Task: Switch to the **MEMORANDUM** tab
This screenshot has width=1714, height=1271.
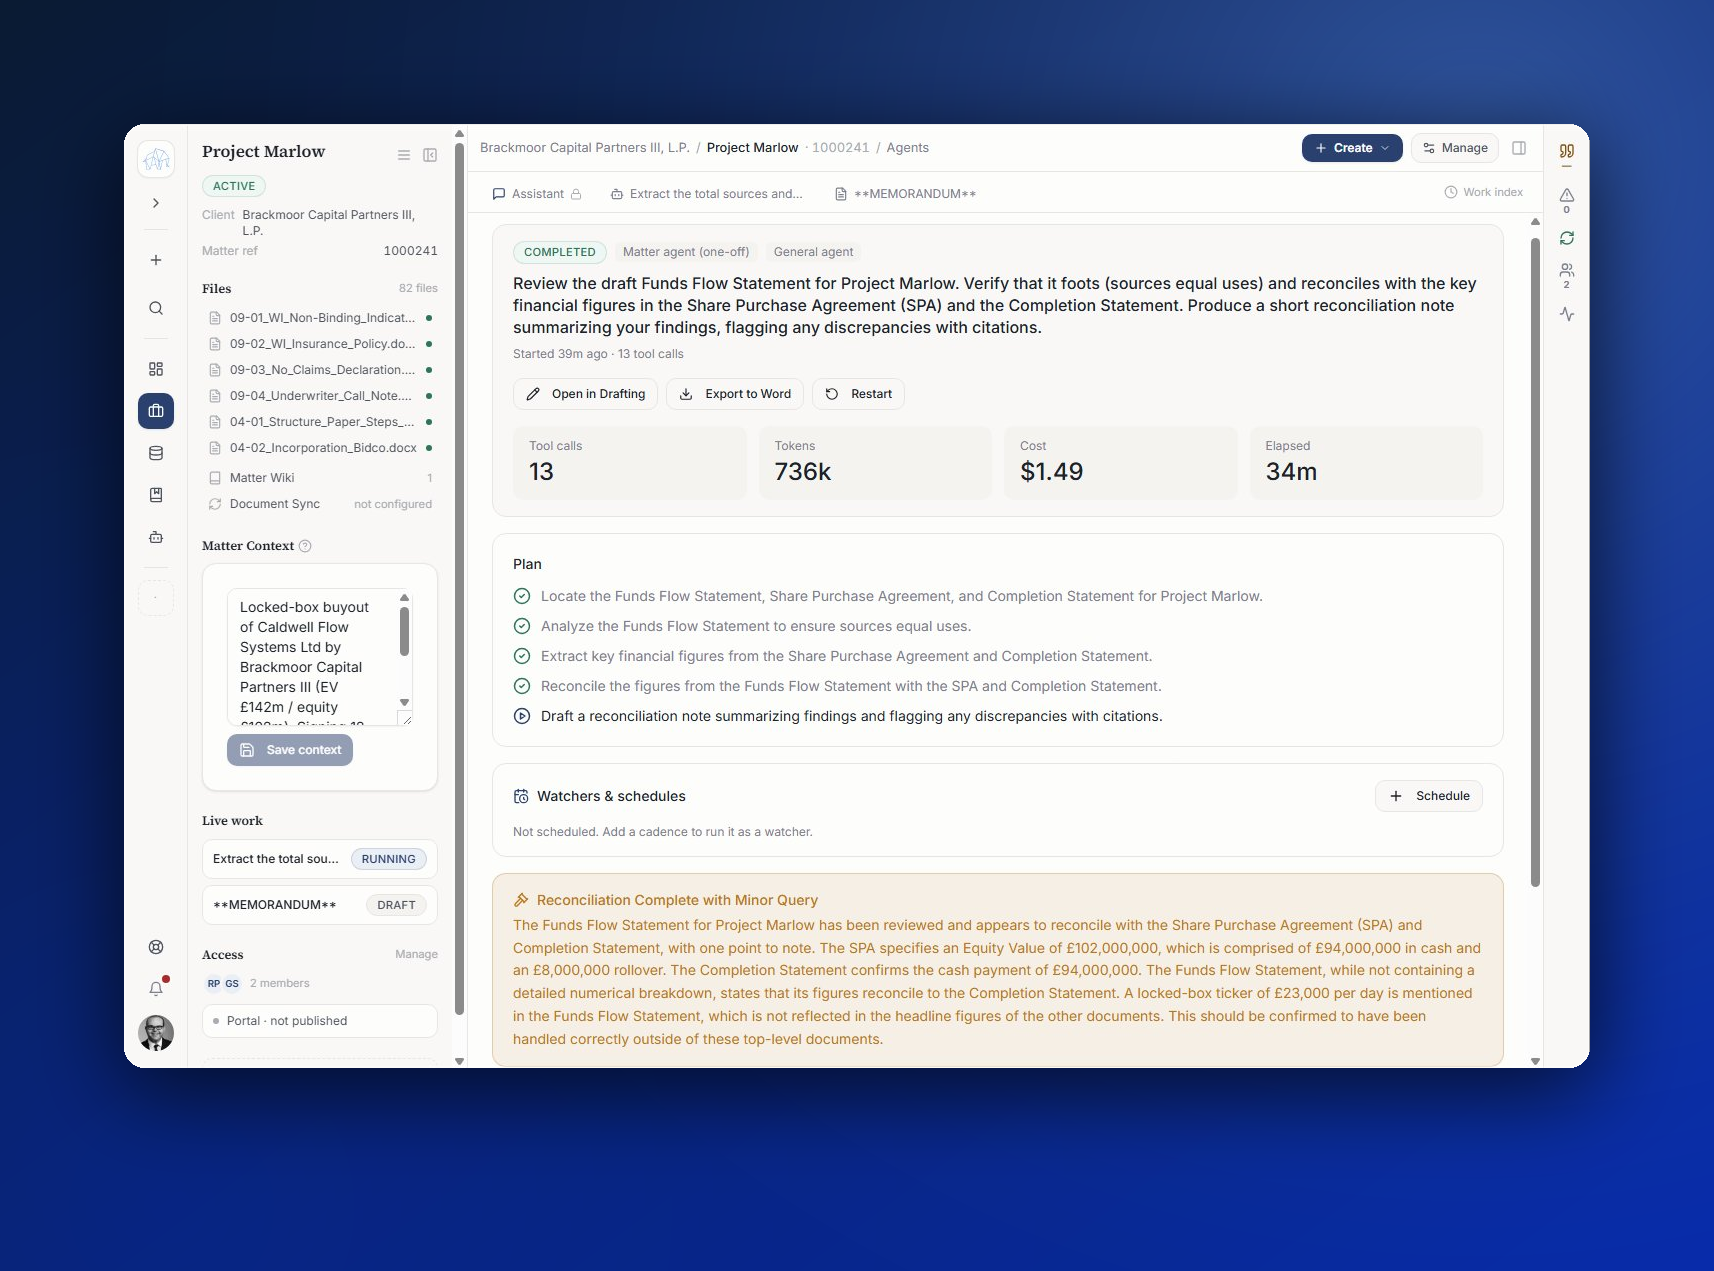Action: click(x=905, y=194)
